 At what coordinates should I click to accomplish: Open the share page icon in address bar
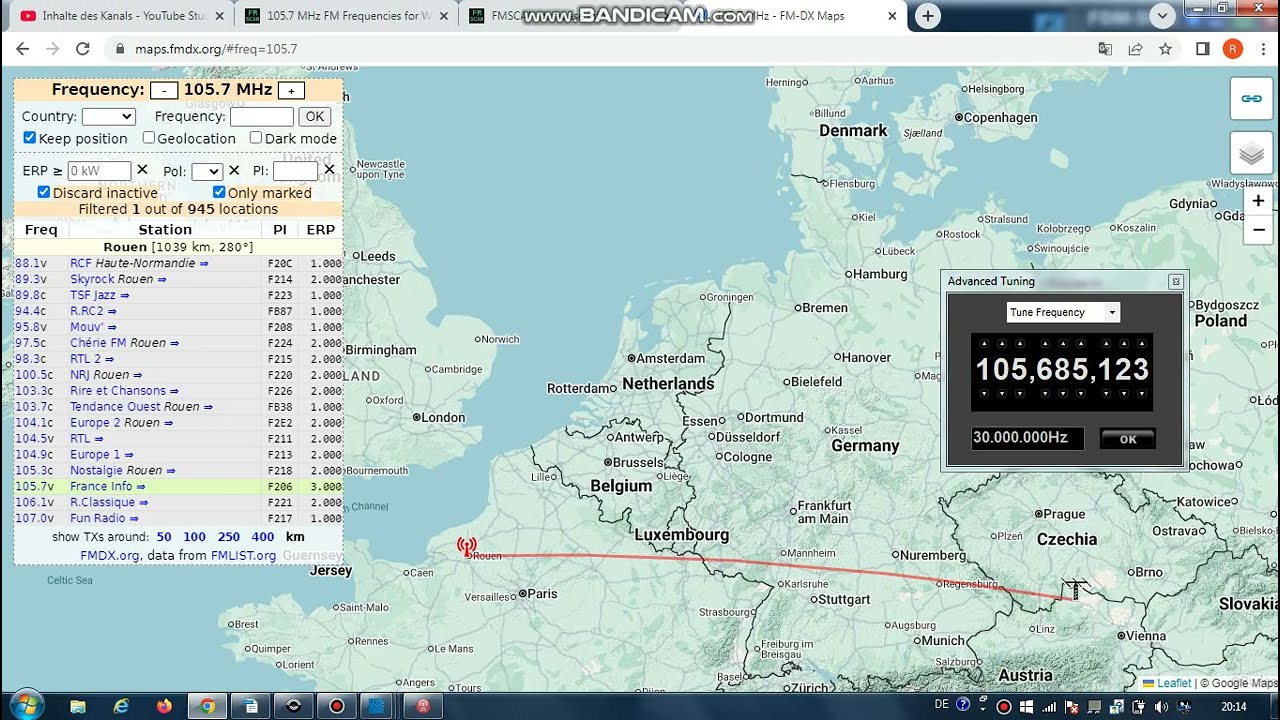[1135, 48]
